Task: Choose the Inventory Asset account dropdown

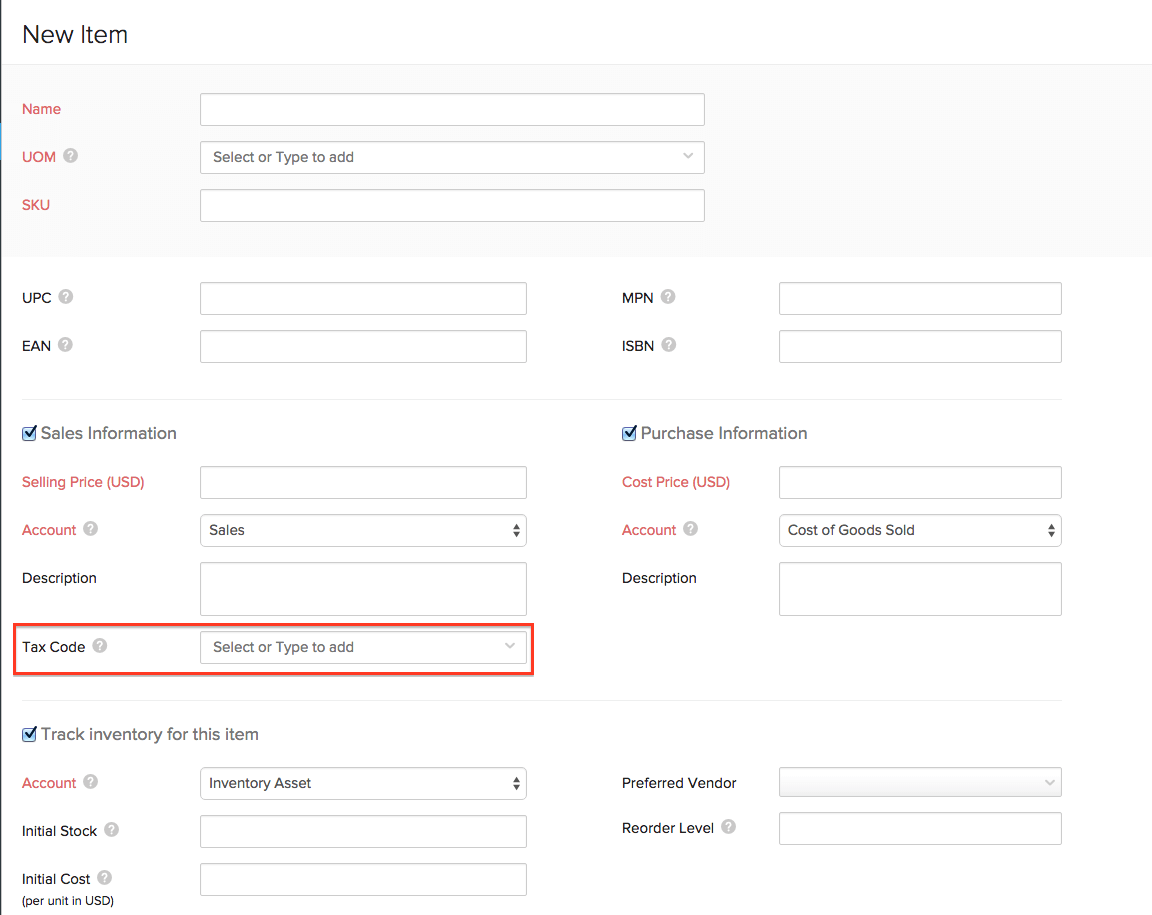Action: tap(363, 783)
